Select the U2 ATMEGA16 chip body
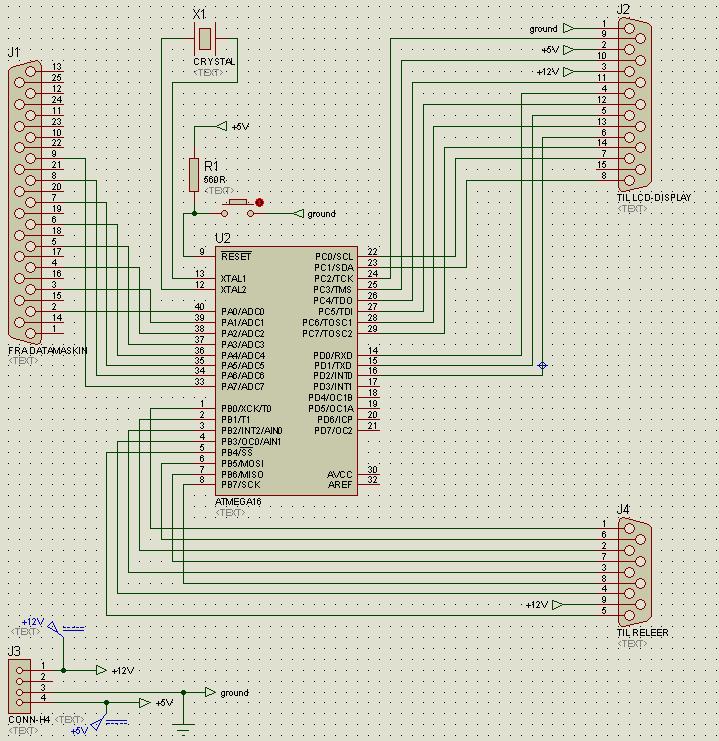 [x=286, y=371]
